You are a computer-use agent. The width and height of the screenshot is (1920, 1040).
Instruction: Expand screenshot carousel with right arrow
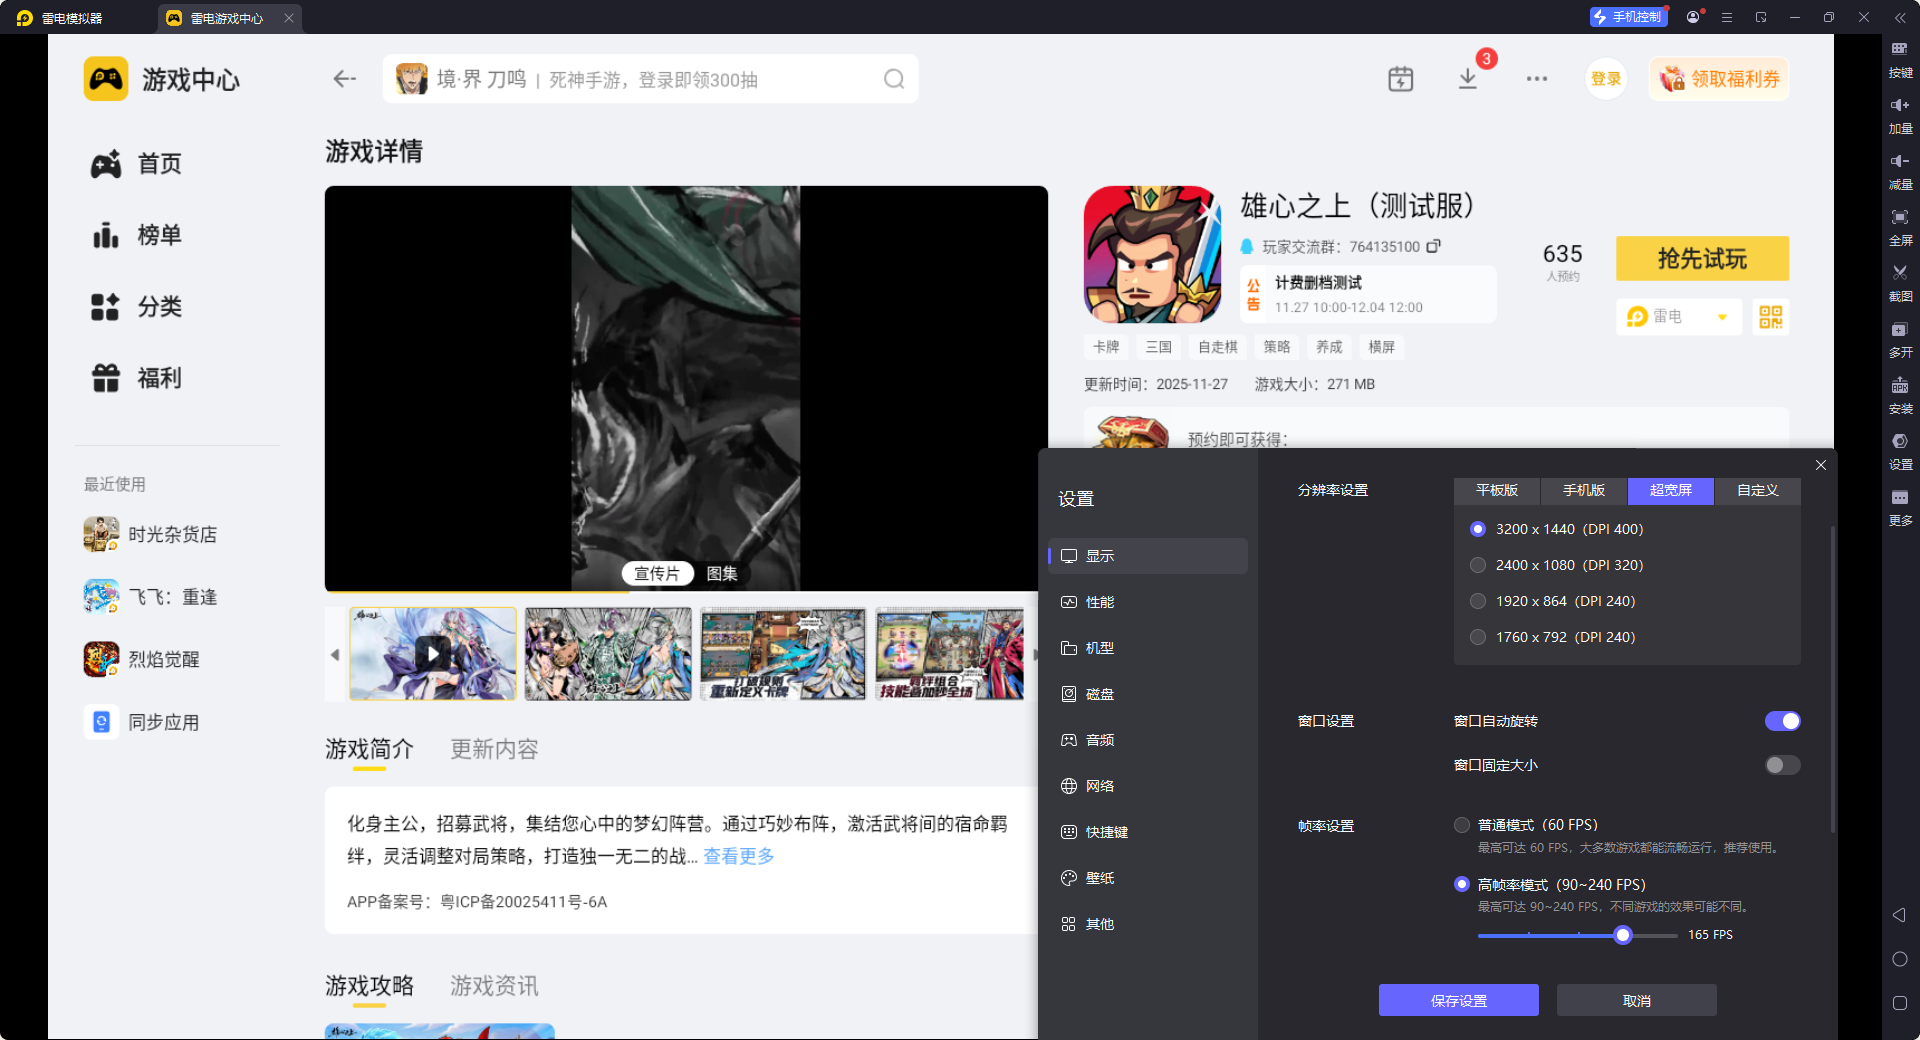click(1037, 655)
